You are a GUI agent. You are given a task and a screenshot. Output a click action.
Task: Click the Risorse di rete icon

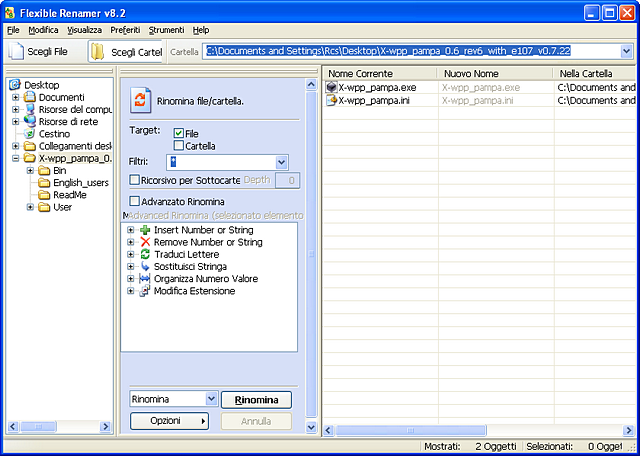click(29, 122)
